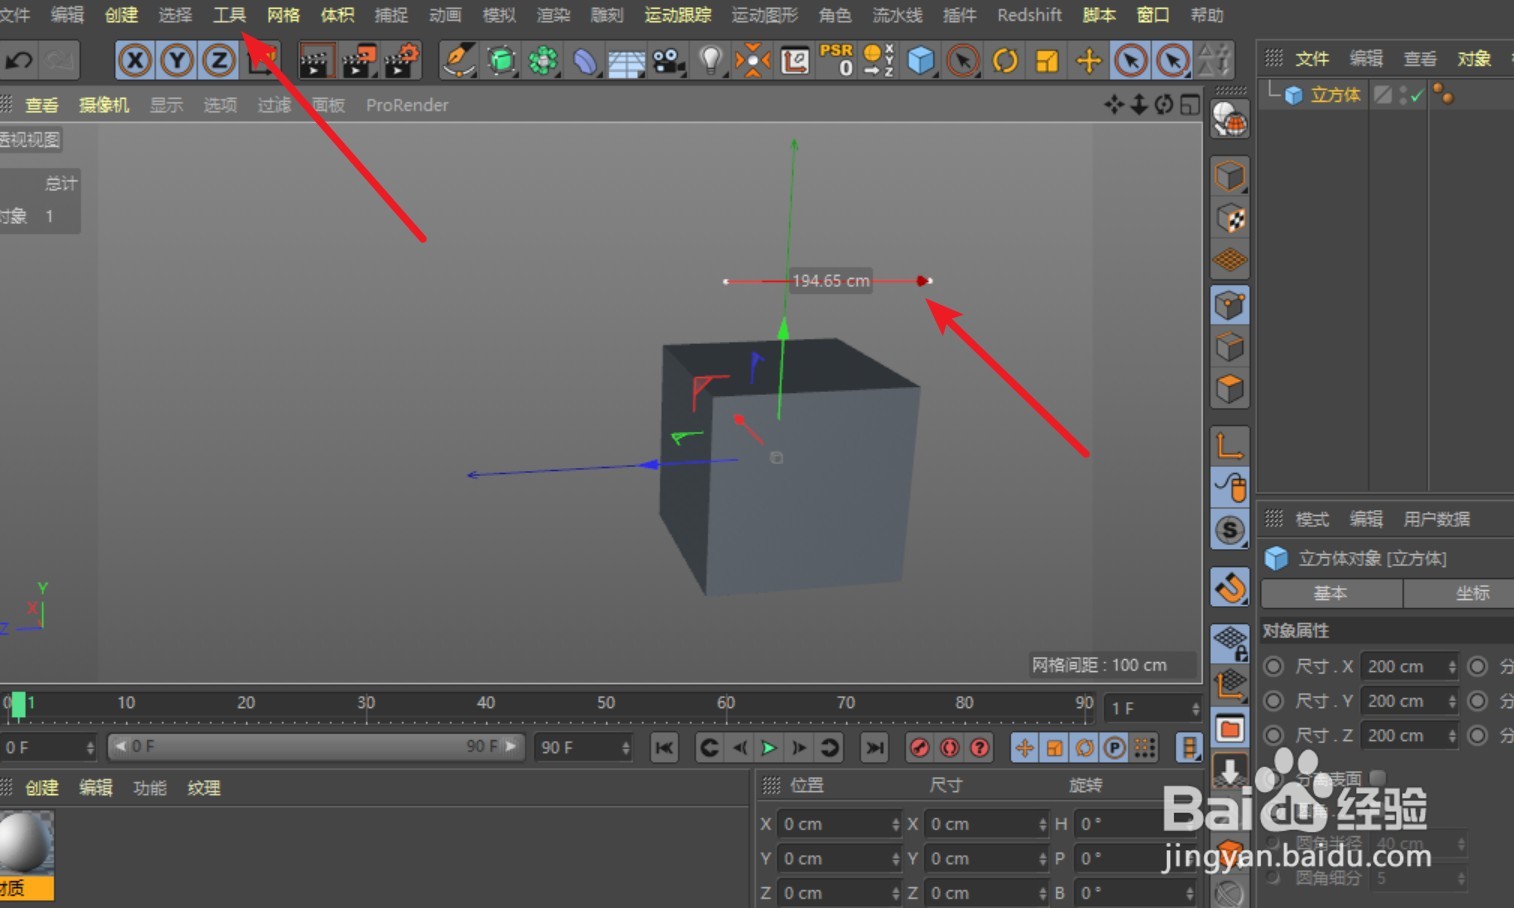The image size is (1514, 908).
Task: Add a Cube primitive from toolbar
Action: 920,61
